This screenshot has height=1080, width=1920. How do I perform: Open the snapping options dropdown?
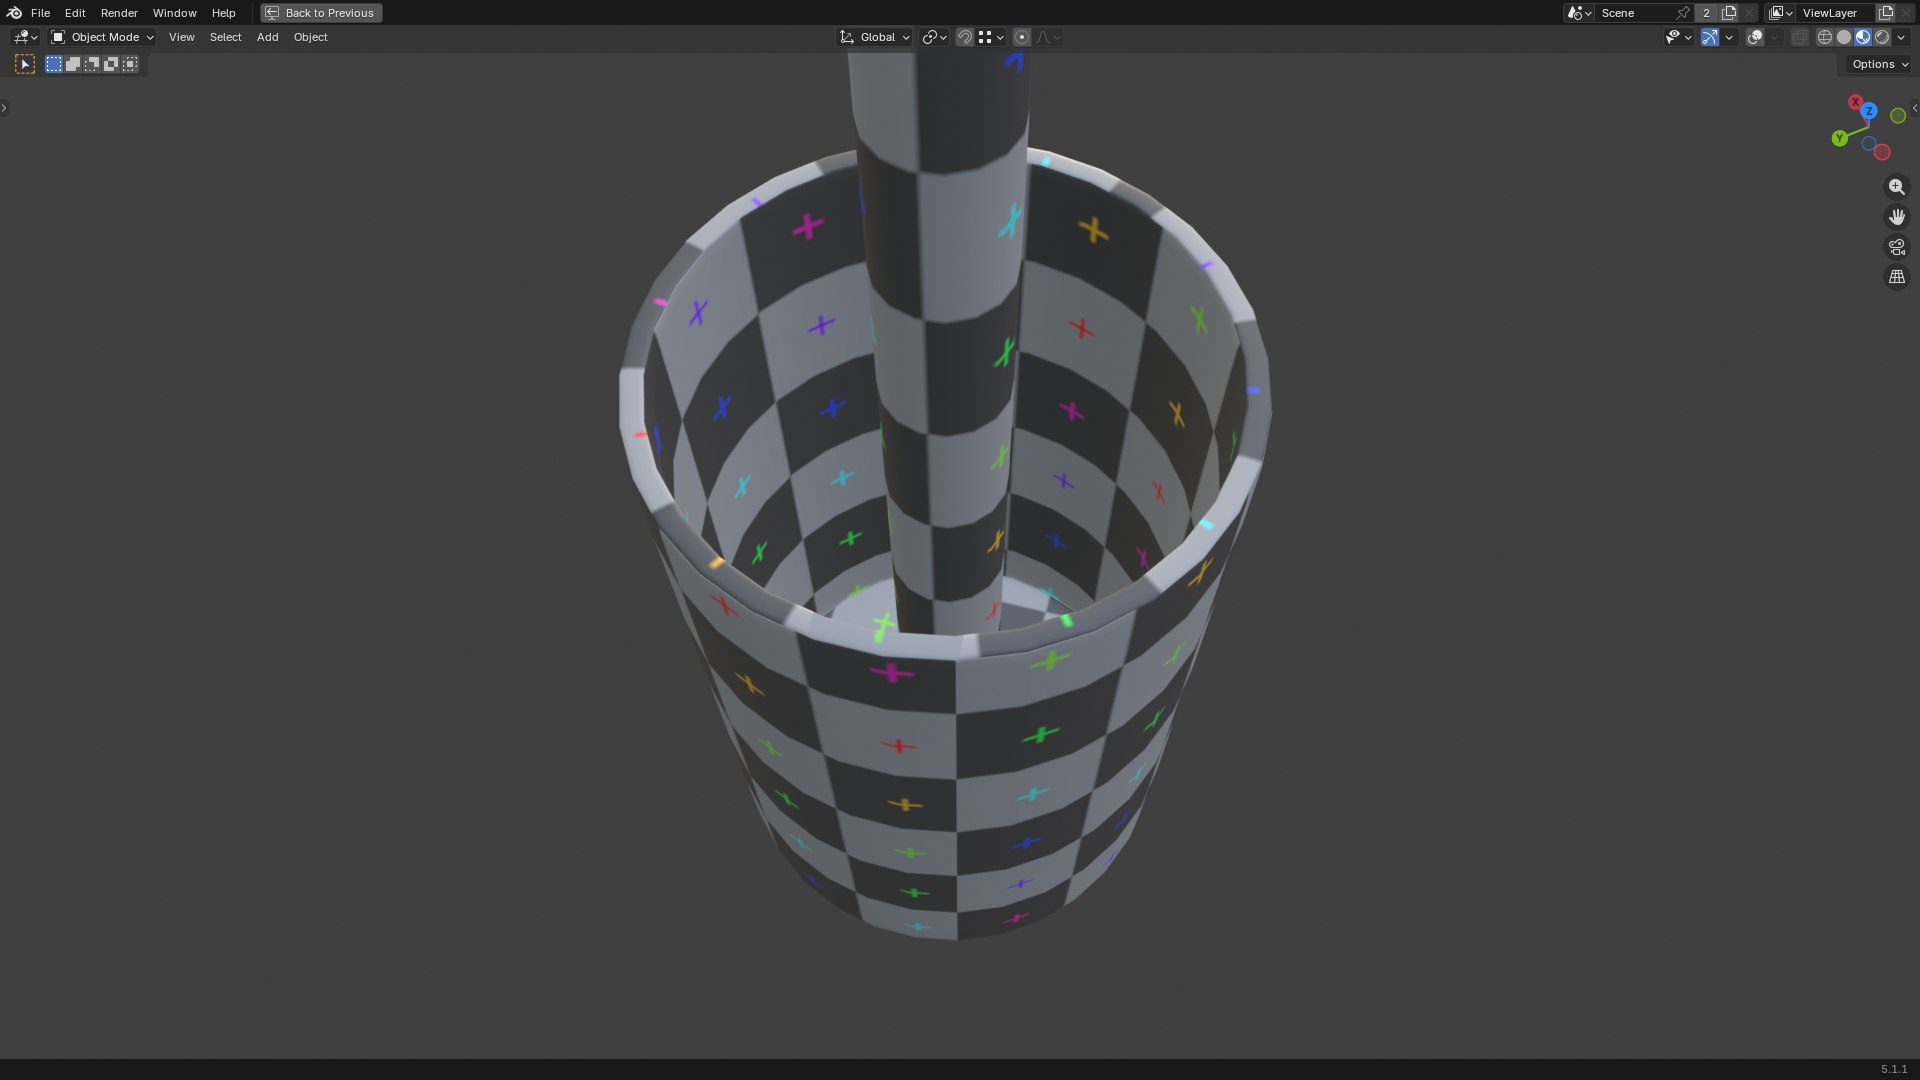(991, 37)
